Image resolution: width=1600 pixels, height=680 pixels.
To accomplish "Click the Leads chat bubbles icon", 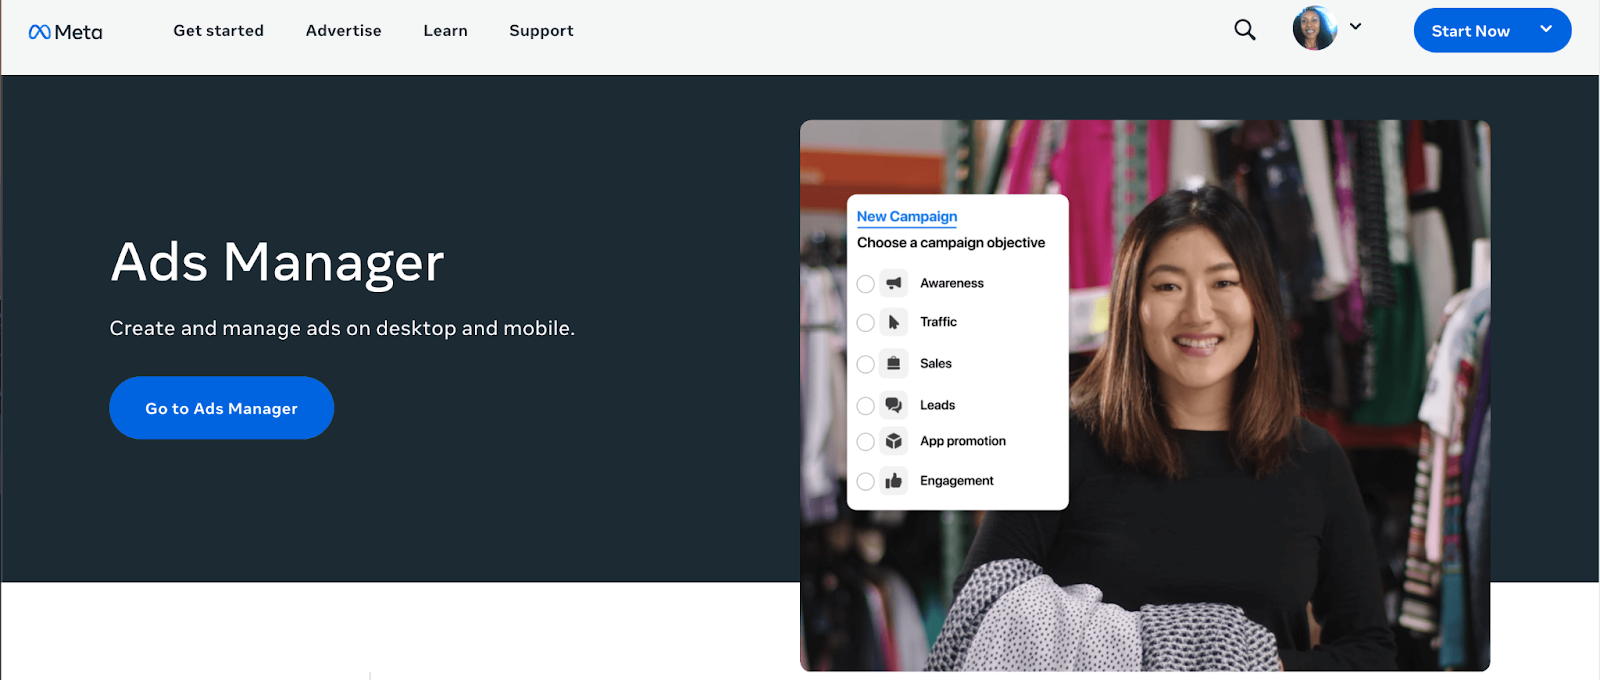I will click(x=894, y=405).
